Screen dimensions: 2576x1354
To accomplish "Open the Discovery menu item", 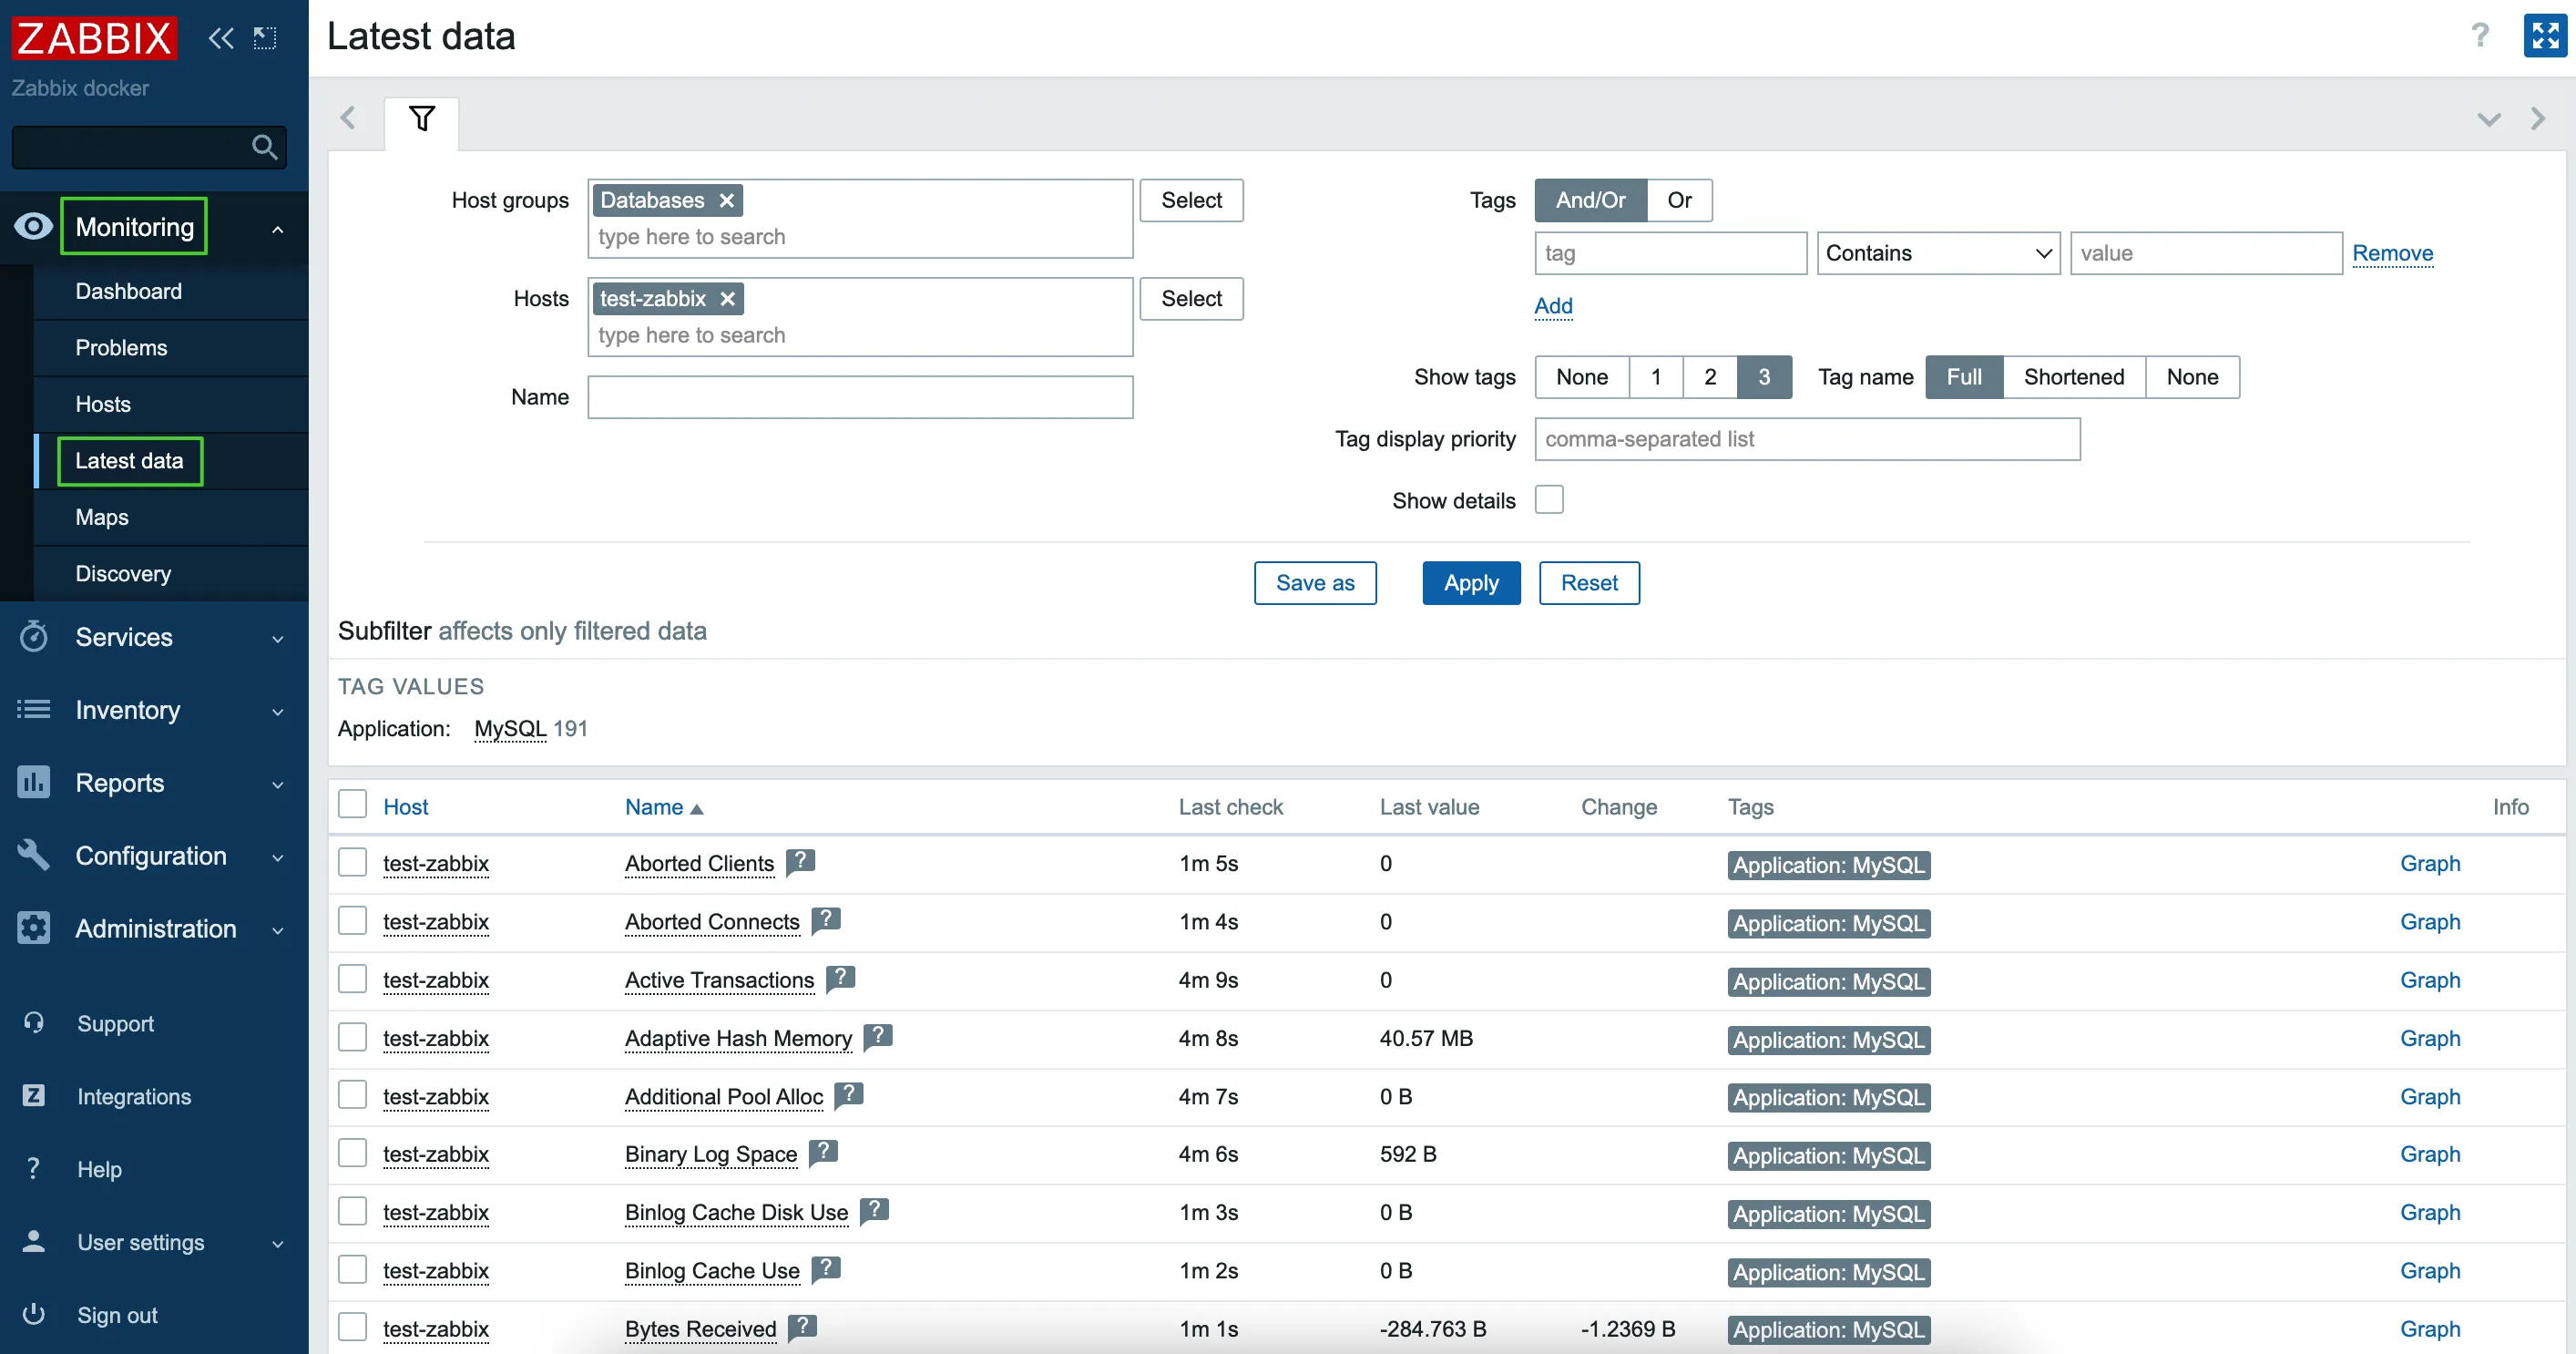I will pyautogui.click(x=123, y=573).
